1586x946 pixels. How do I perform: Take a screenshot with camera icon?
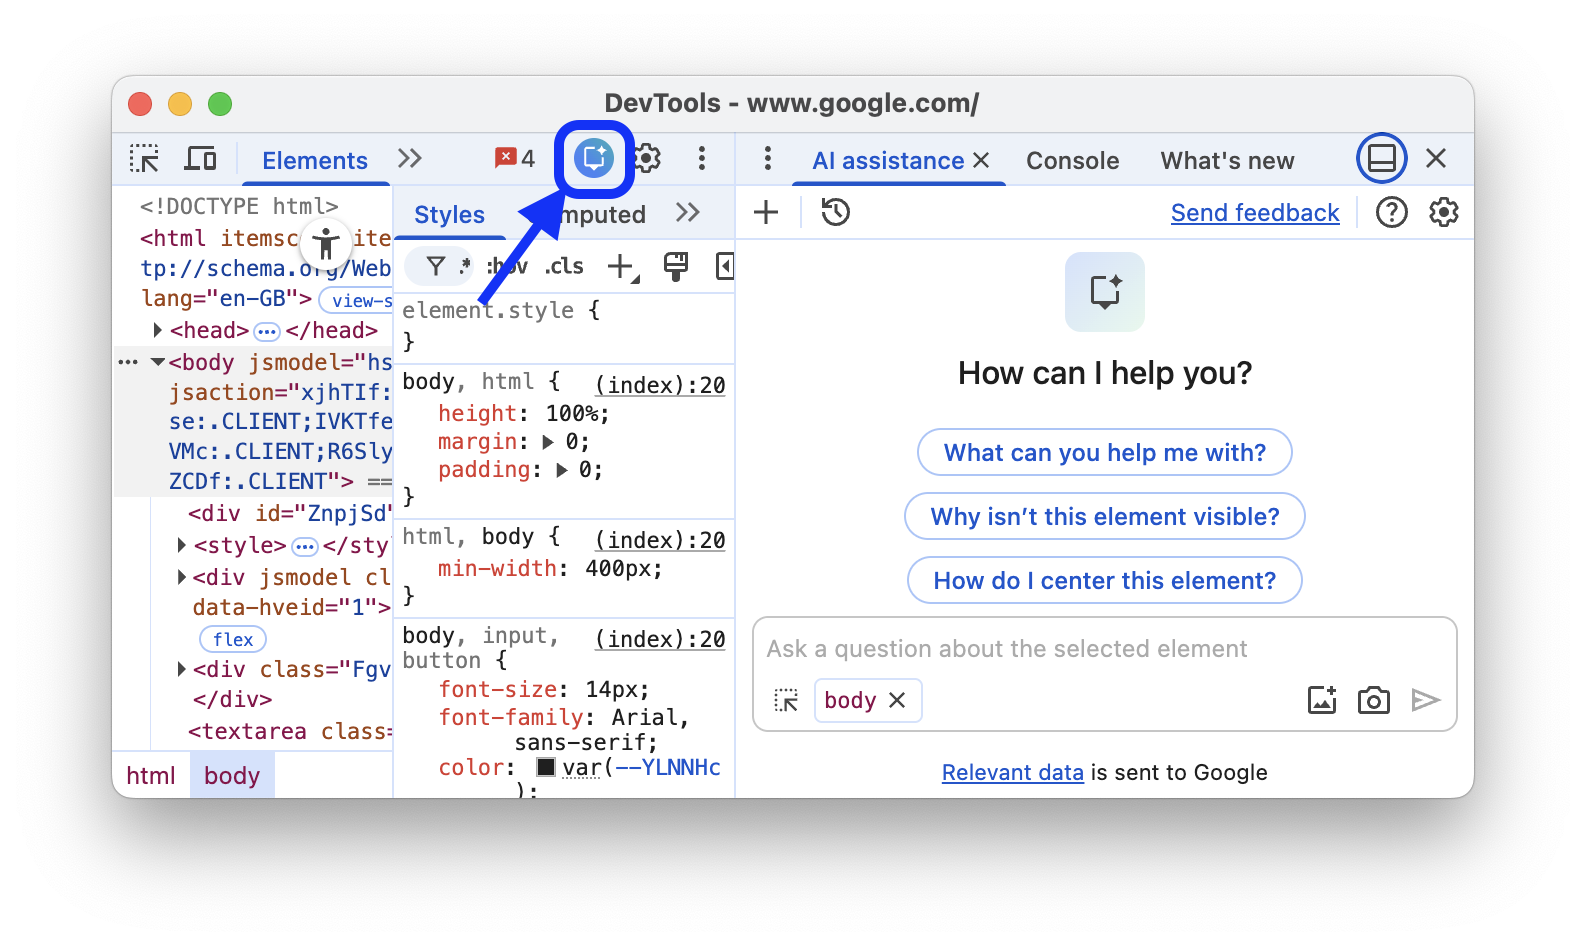(1373, 701)
